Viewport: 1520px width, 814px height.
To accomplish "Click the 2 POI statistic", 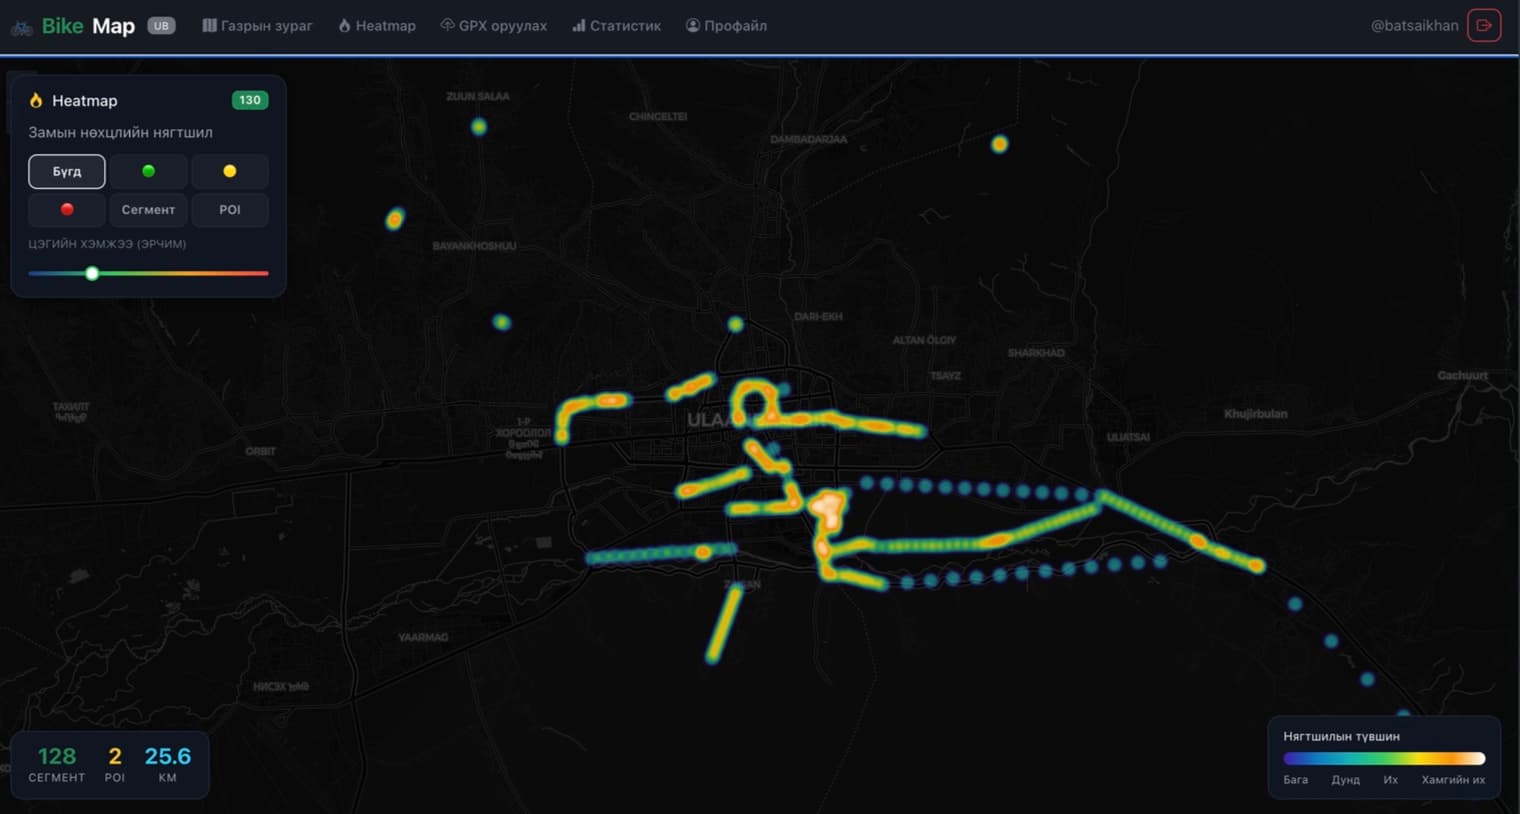I will (115, 764).
